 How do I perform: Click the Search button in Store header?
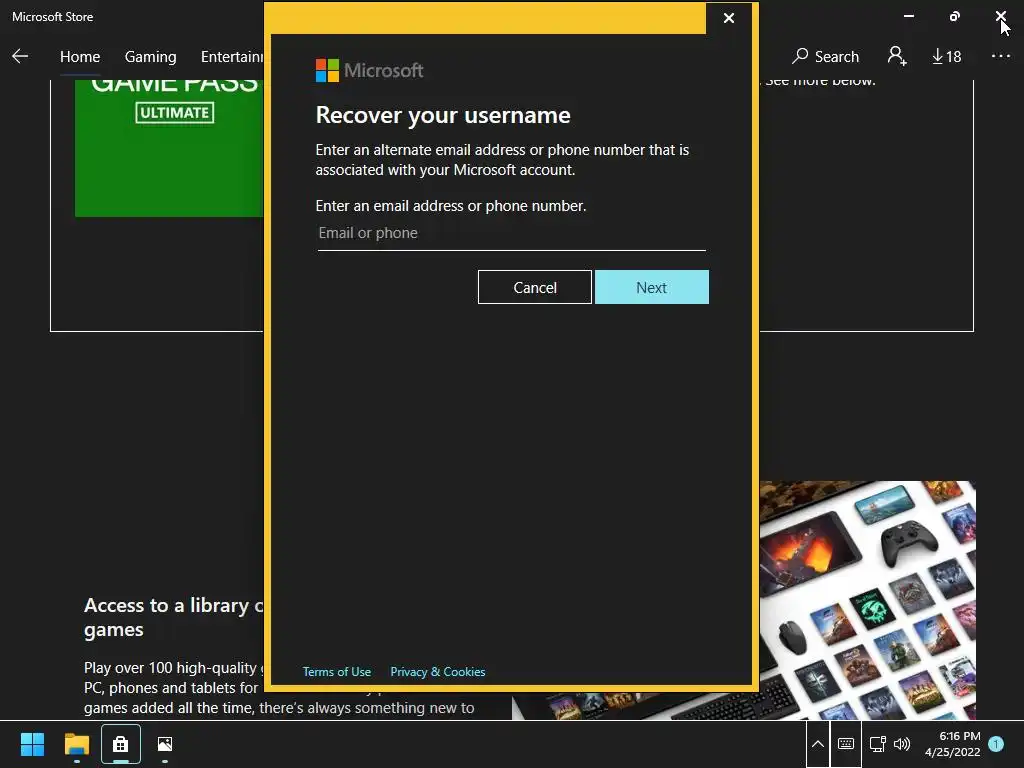click(x=825, y=57)
